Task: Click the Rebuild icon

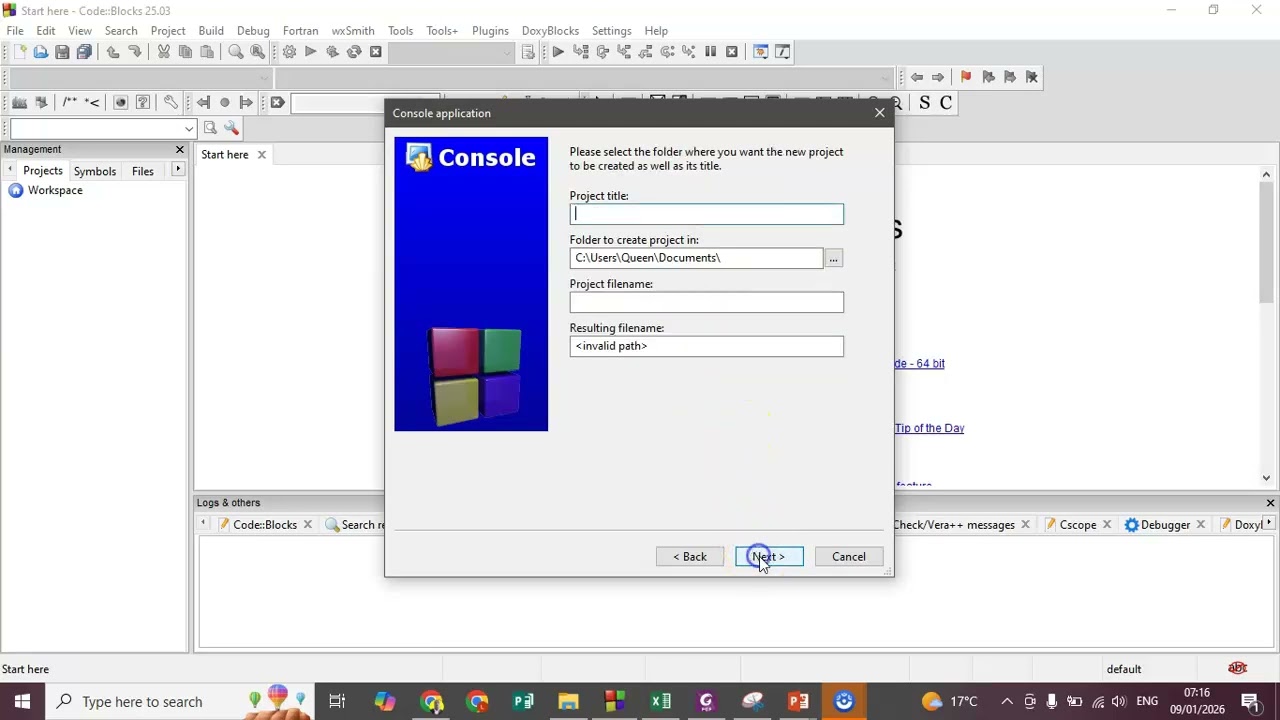Action: tap(354, 52)
